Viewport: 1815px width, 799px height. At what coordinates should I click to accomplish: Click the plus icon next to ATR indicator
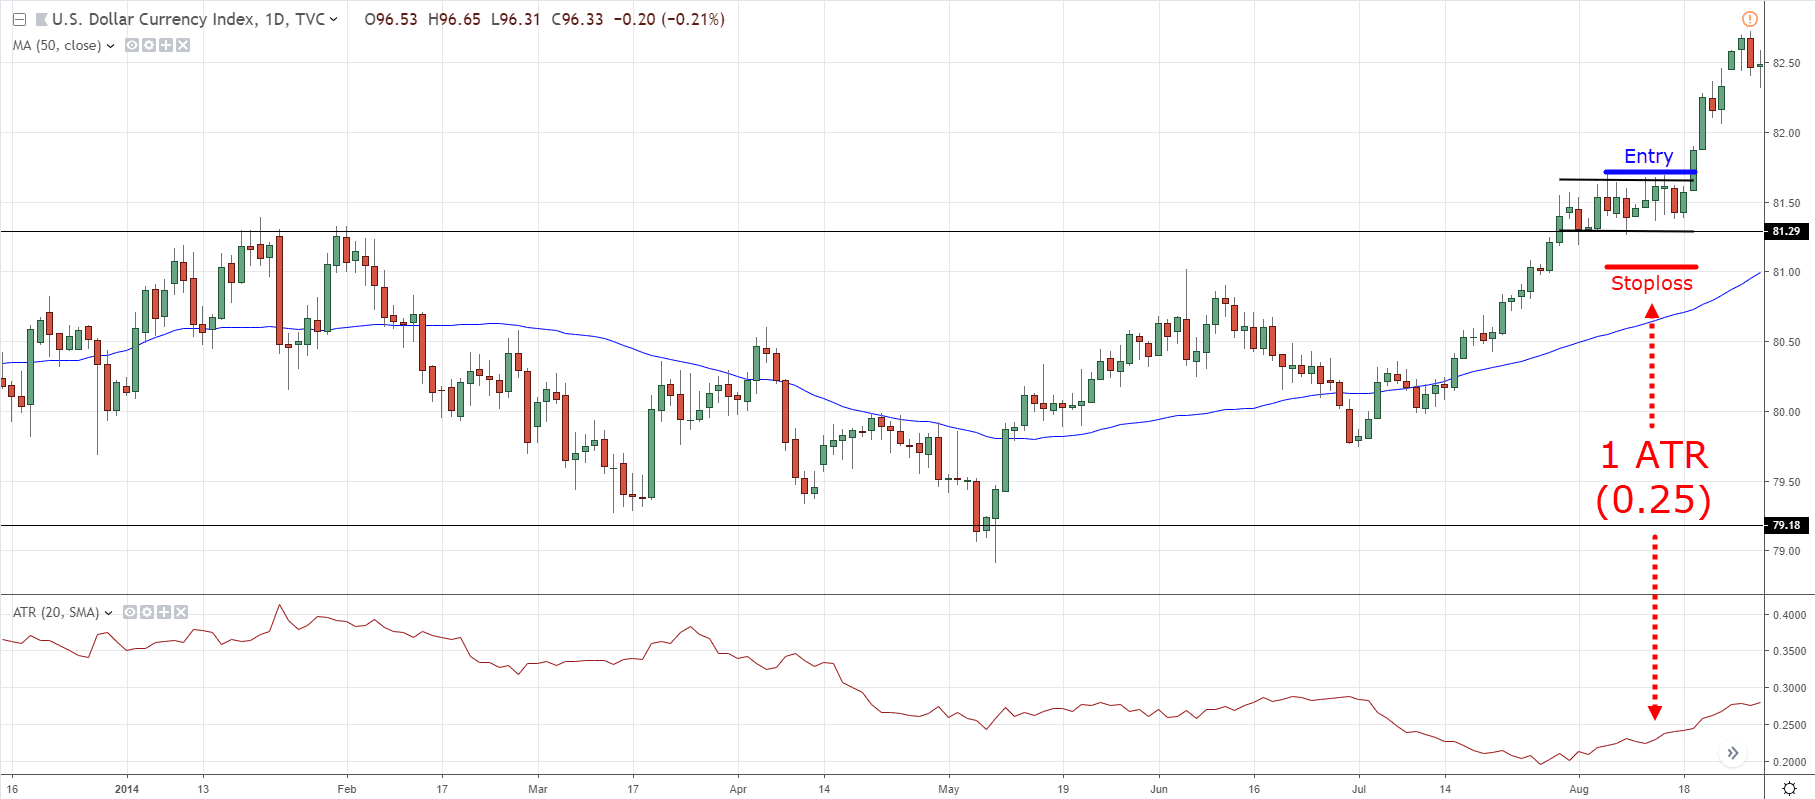pyautogui.click(x=164, y=612)
